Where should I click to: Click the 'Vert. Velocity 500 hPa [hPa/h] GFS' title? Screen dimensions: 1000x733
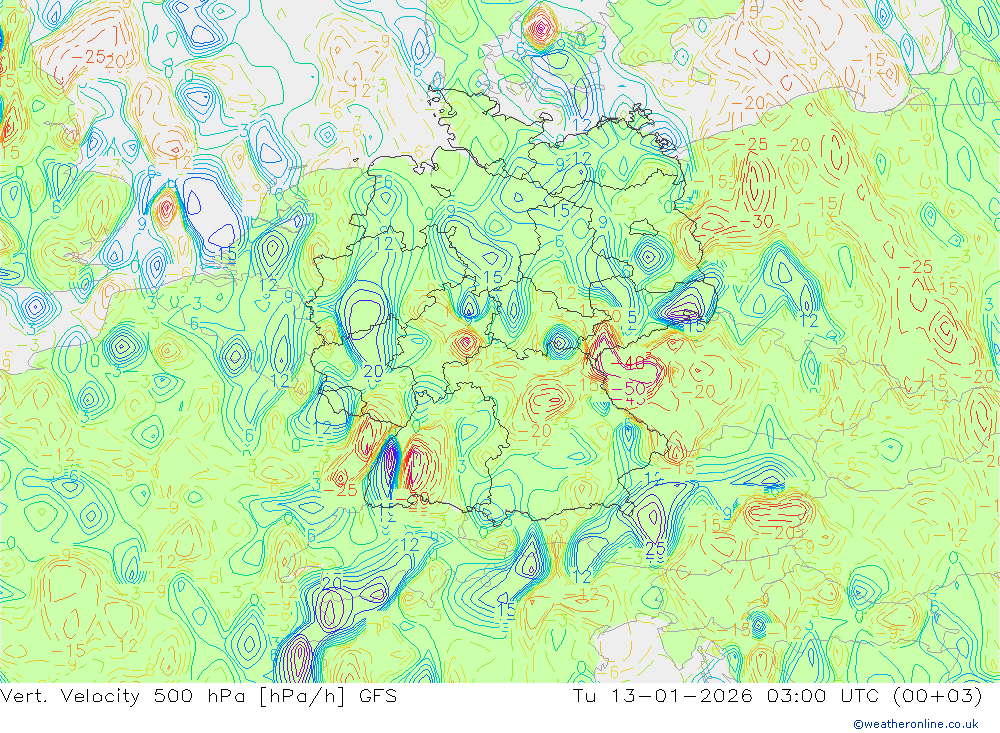tap(198, 696)
